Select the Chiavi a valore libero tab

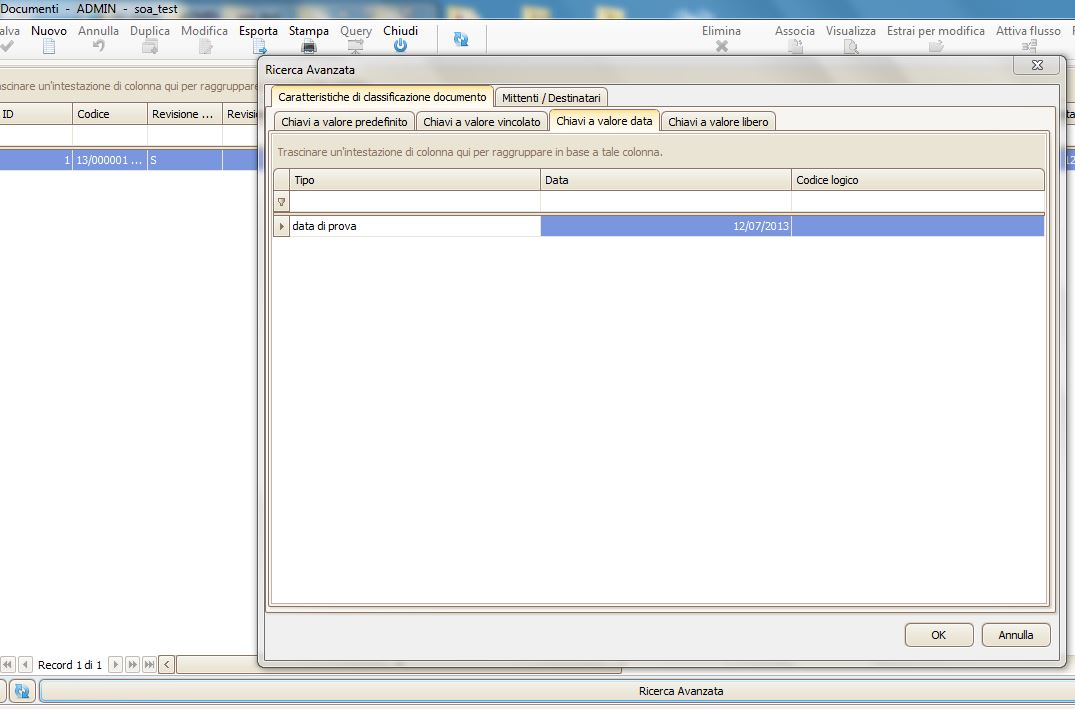tap(718, 122)
